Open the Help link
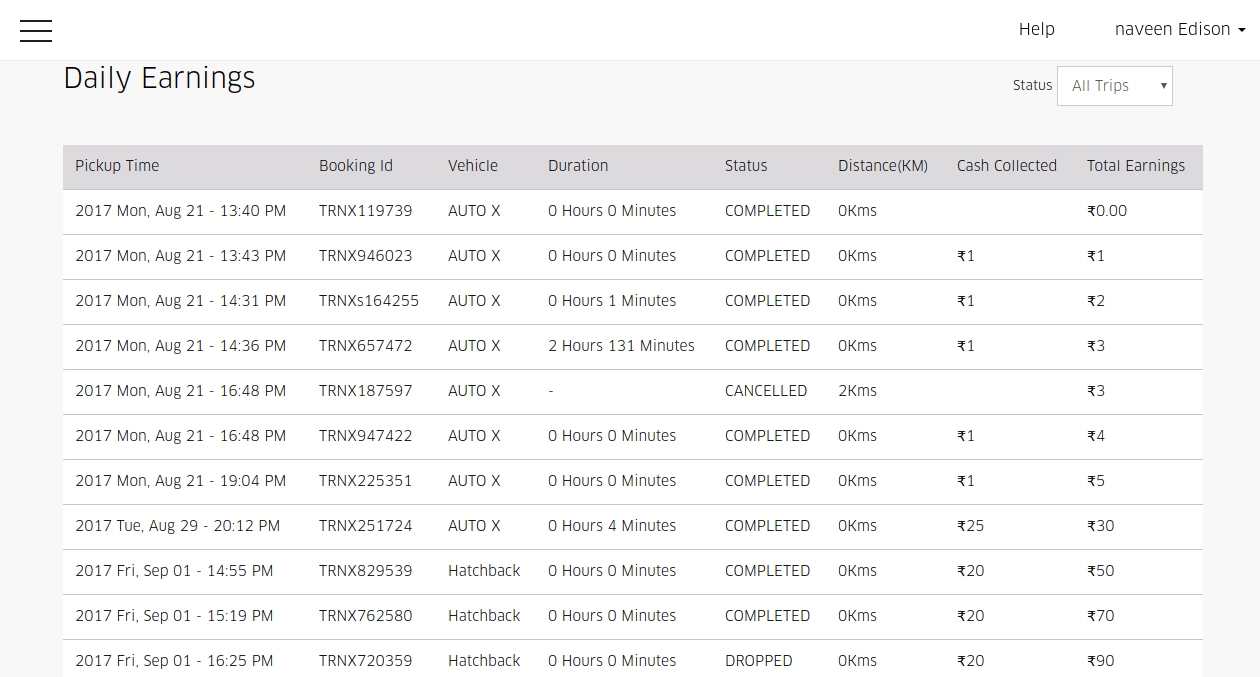1260x677 pixels. 1036,30
